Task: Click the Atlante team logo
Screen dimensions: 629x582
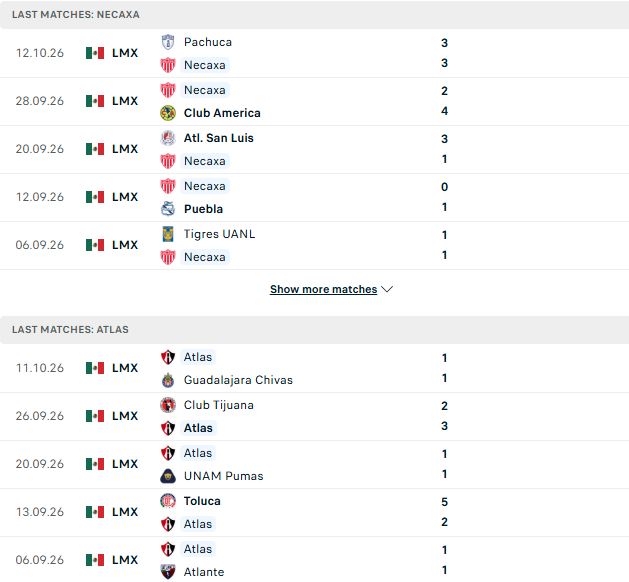Action: (168, 572)
